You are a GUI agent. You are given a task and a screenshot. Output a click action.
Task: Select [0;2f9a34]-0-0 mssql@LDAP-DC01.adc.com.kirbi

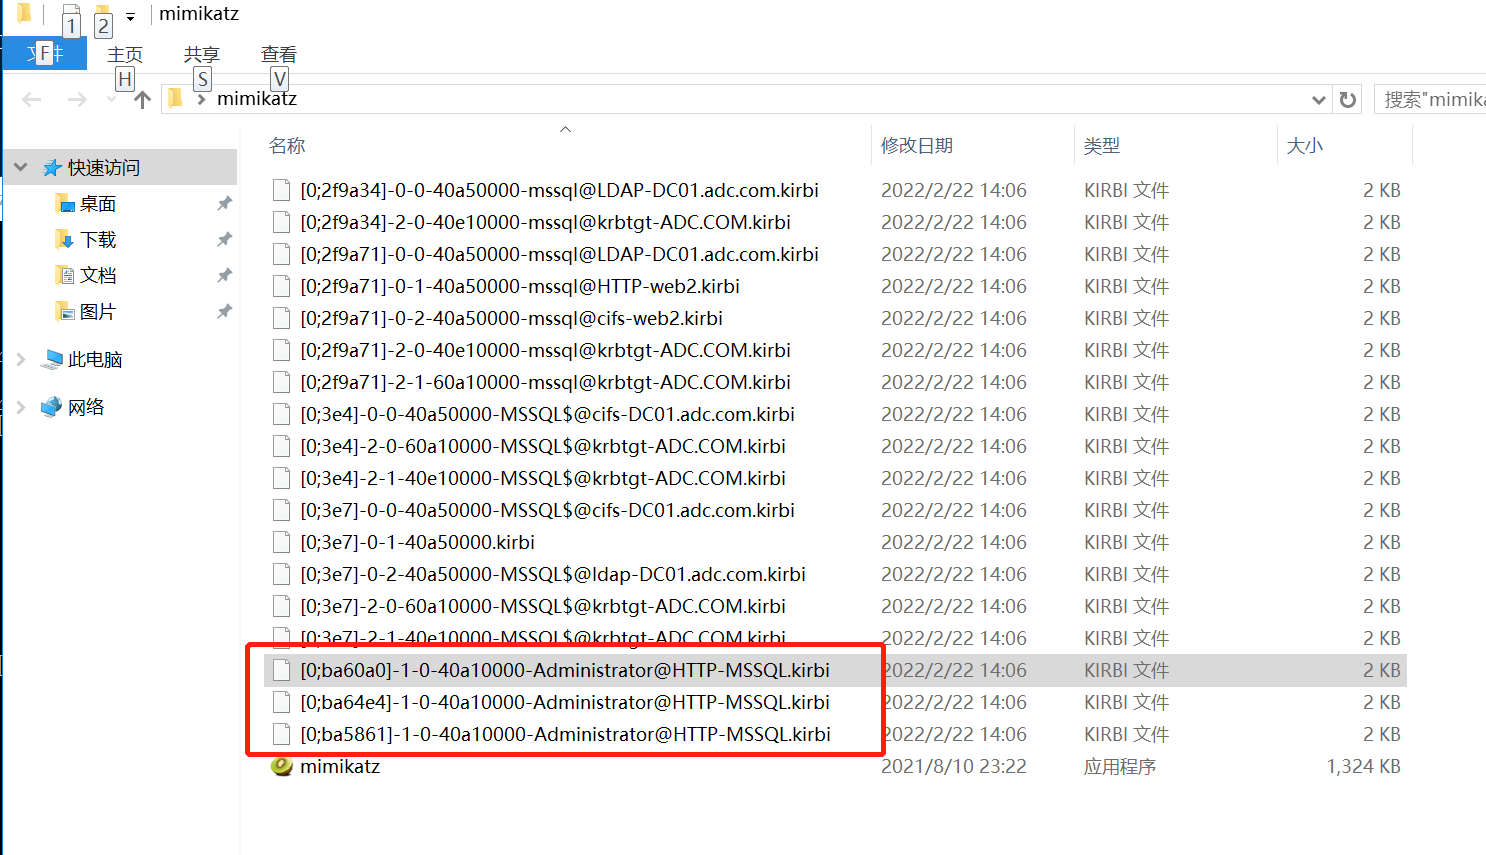[x=559, y=190]
